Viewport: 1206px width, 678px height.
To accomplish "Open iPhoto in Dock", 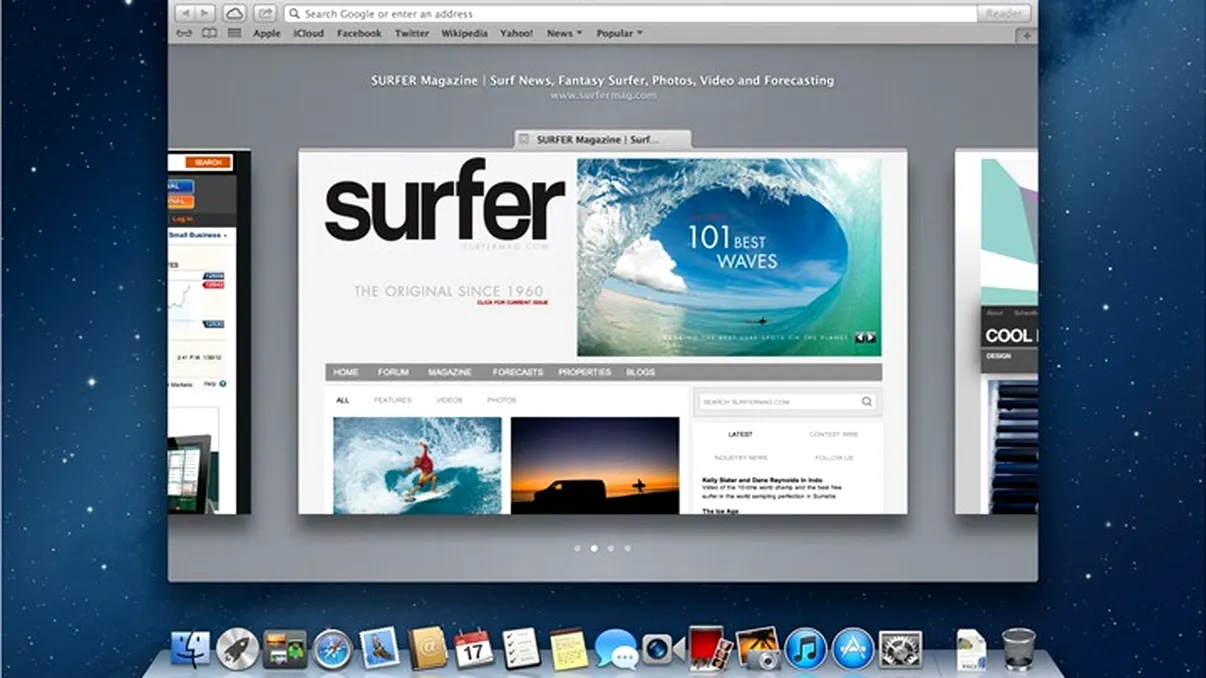I will 758,648.
